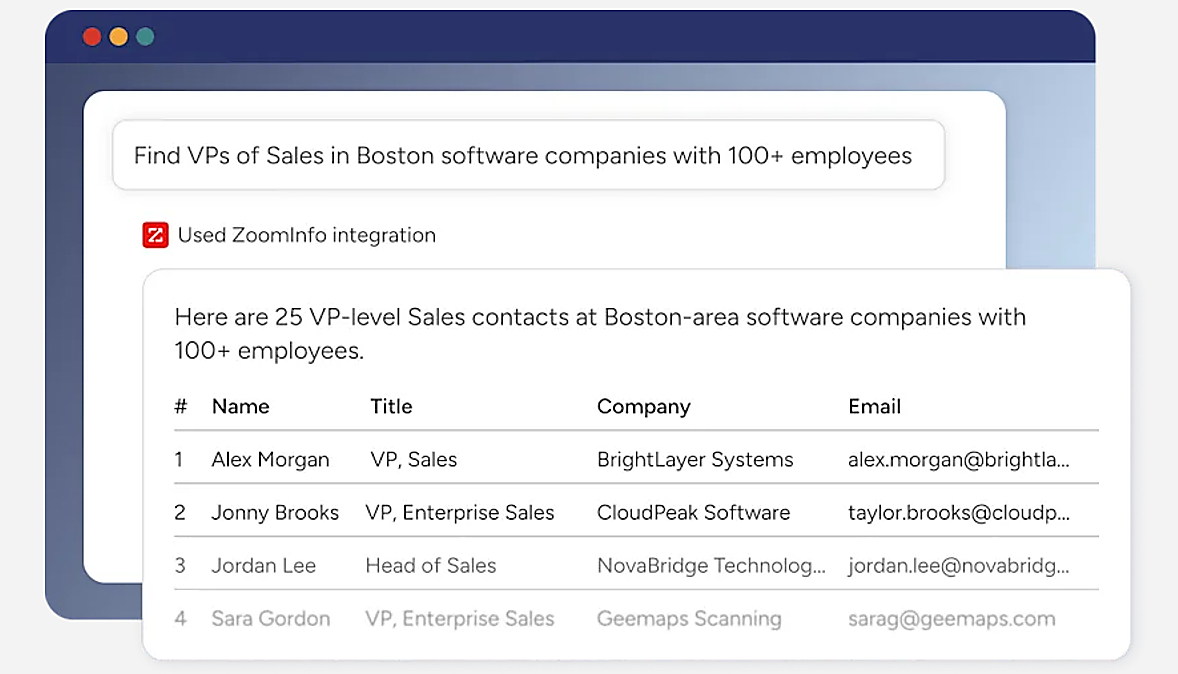This screenshot has width=1178, height=674.
Task: Click the search prompt input field
Action: click(528, 155)
